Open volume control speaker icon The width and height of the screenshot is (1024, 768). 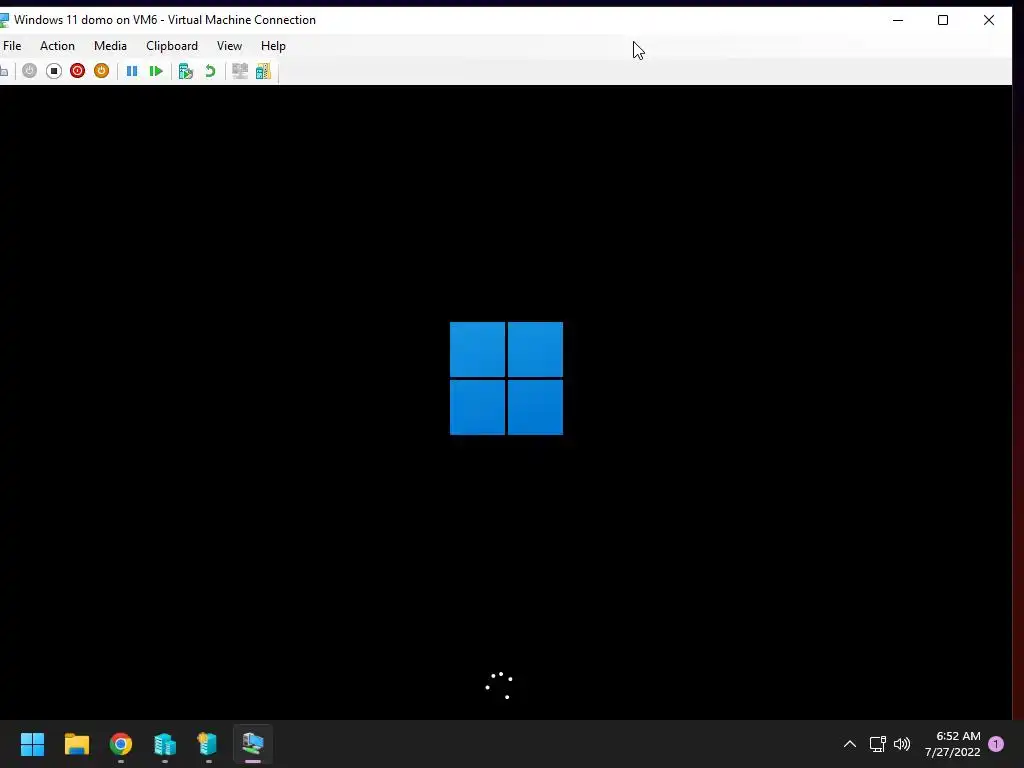(x=902, y=744)
